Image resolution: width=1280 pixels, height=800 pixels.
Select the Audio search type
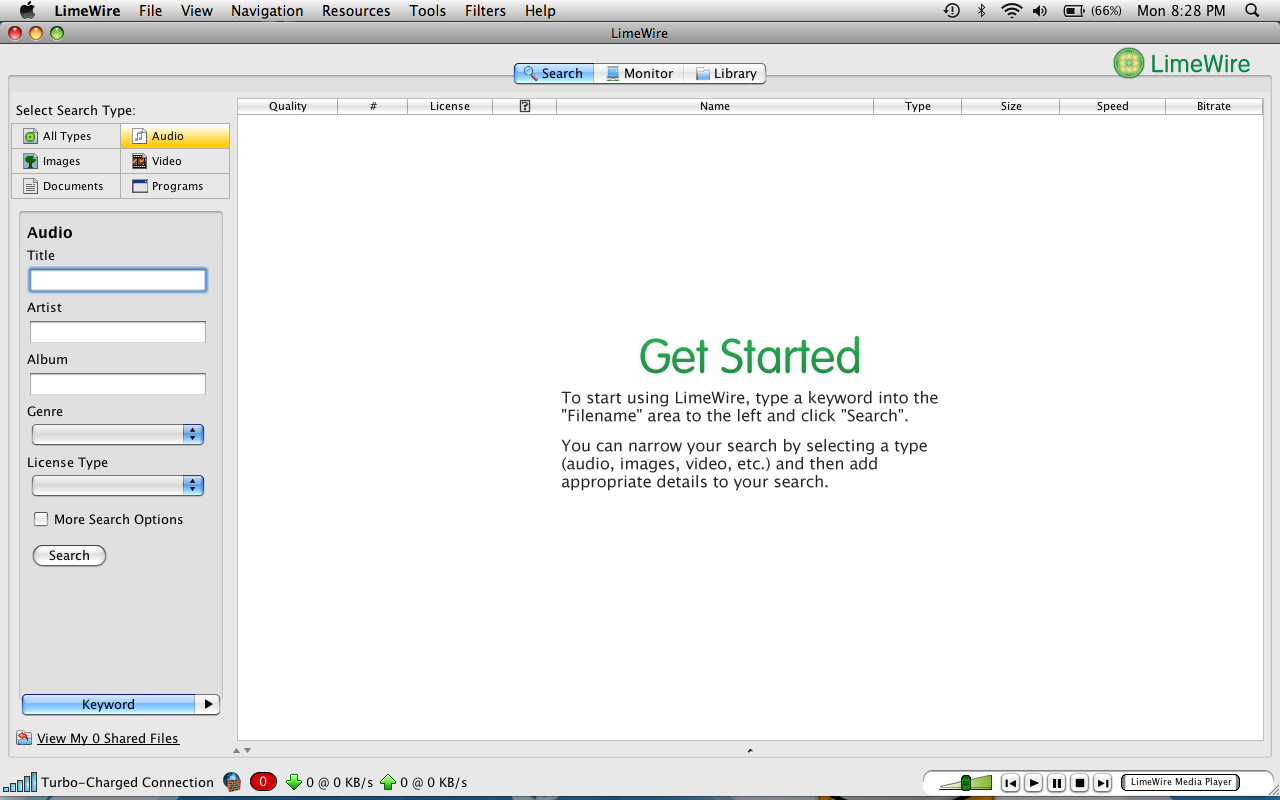175,136
